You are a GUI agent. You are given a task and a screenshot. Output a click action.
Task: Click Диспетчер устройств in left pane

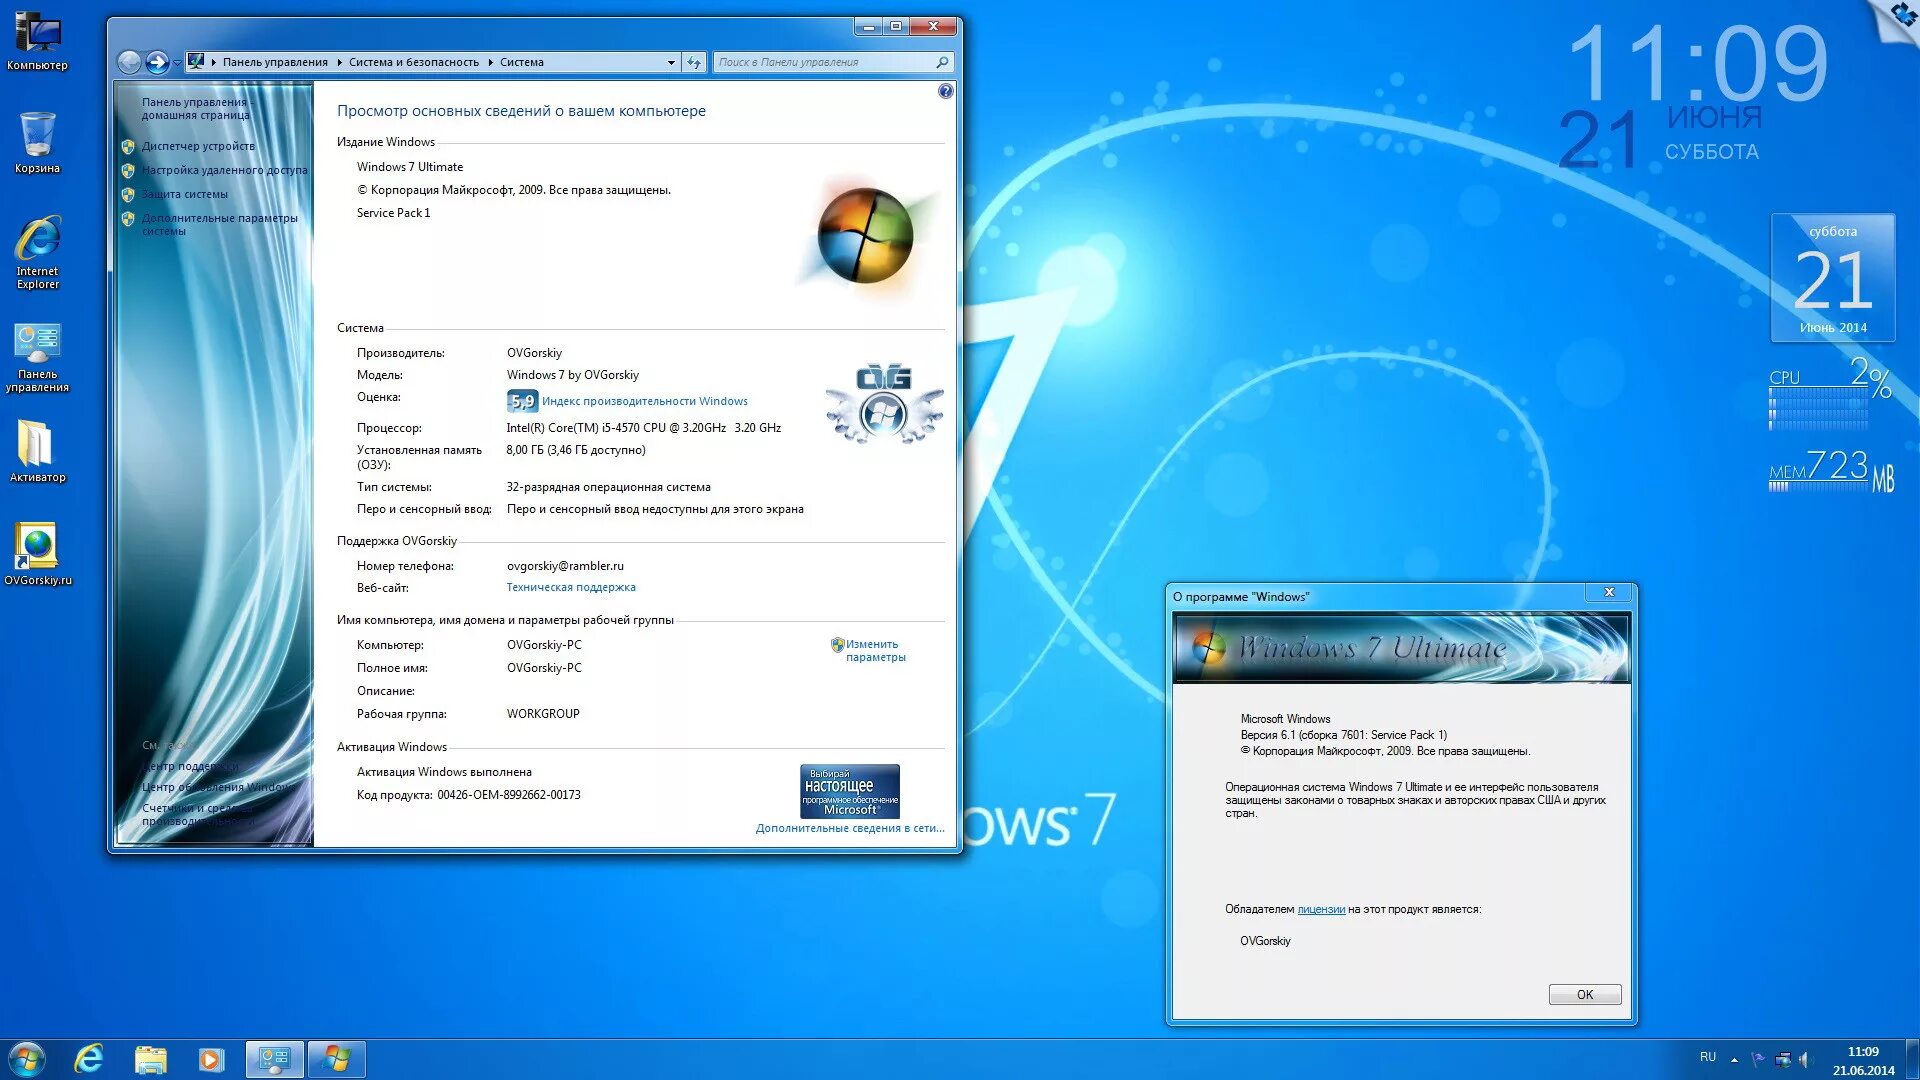pyautogui.click(x=198, y=146)
